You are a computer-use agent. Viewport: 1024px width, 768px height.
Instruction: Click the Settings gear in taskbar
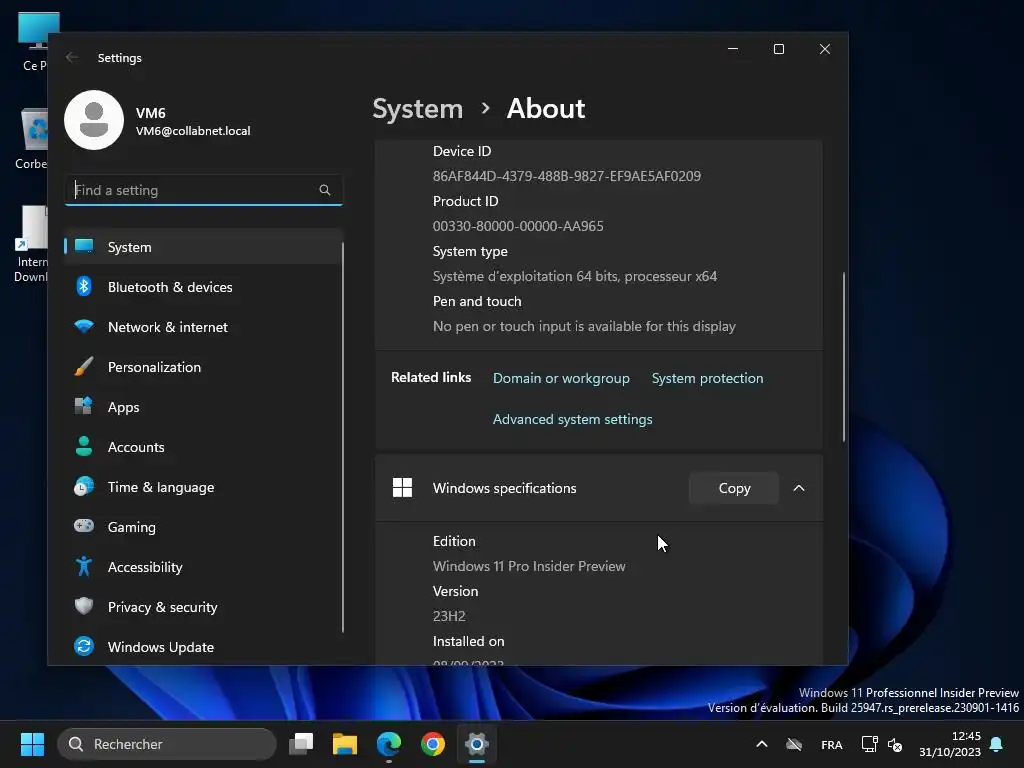(477, 744)
